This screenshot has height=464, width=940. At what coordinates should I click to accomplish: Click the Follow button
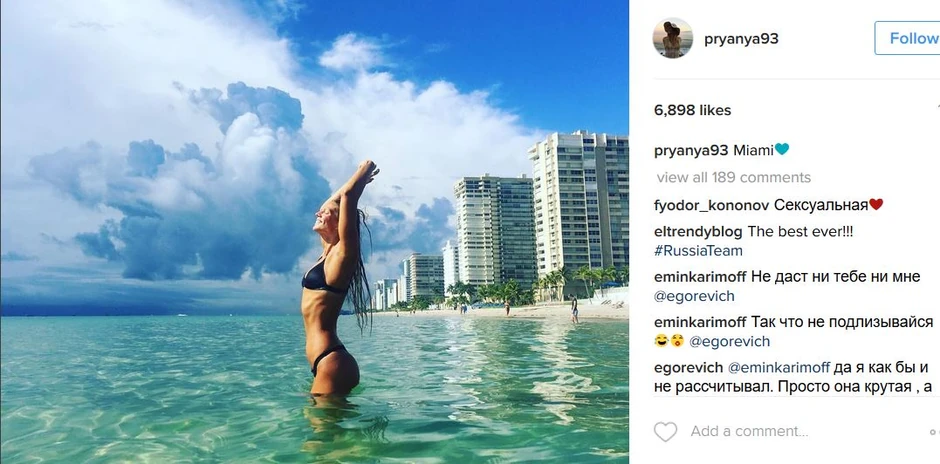909,38
